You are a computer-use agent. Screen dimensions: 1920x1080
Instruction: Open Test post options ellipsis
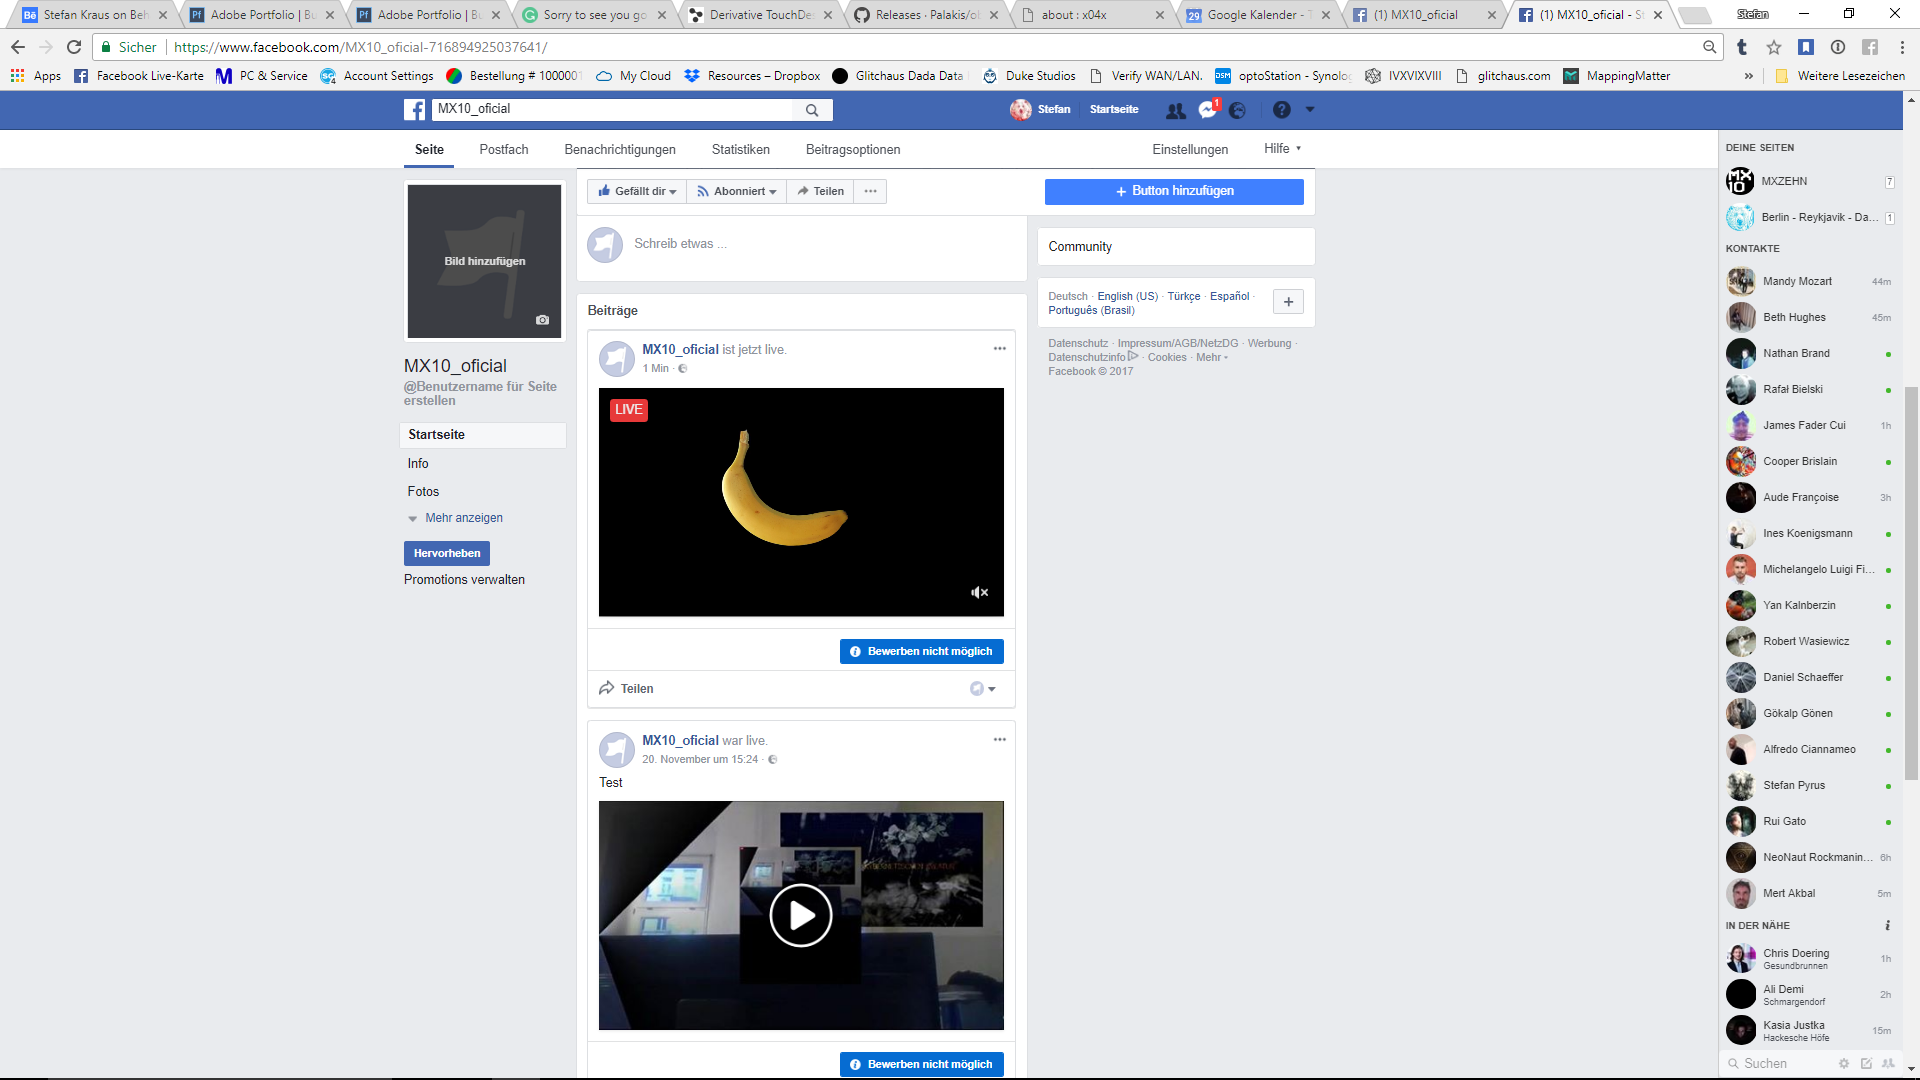click(x=999, y=739)
